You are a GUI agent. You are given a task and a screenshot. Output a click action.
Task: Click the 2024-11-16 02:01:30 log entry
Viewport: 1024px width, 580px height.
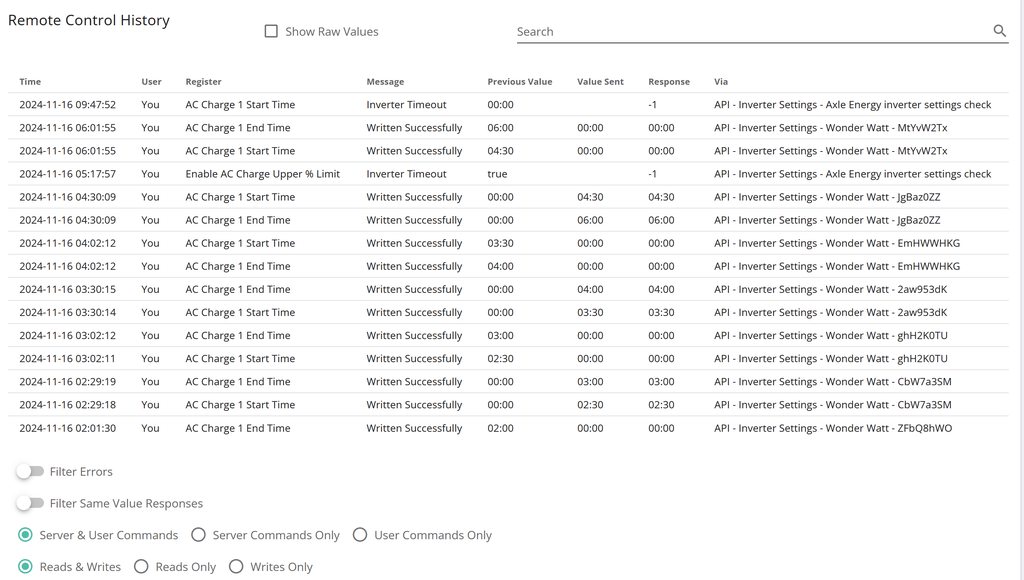(x=67, y=428)
